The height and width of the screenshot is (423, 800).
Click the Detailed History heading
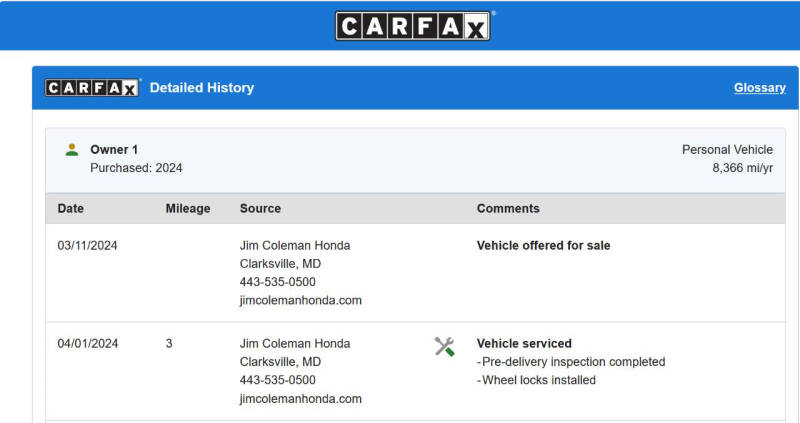coord(202,88)
